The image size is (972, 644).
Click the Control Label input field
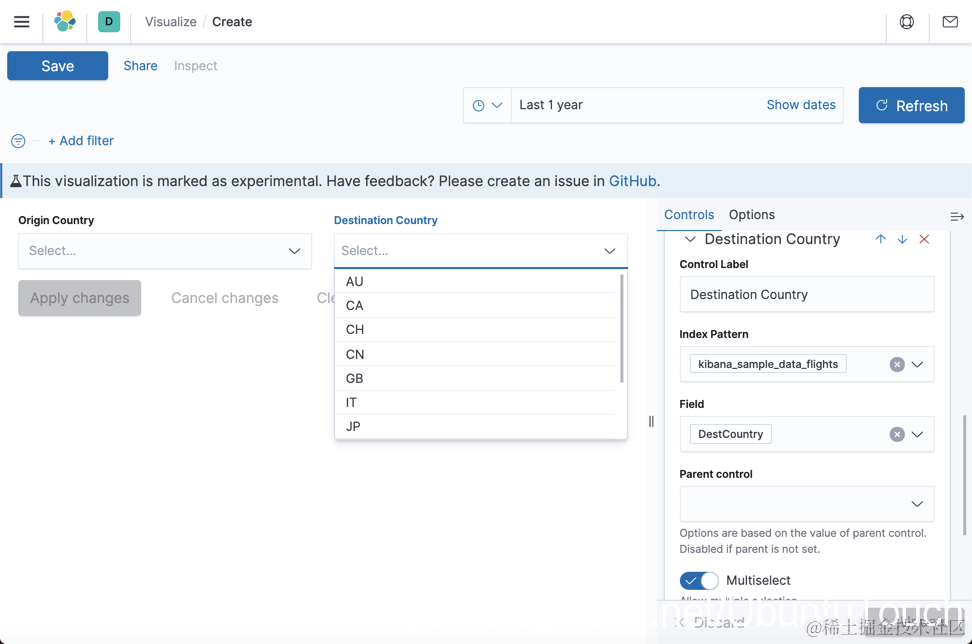tap(807, 295)
